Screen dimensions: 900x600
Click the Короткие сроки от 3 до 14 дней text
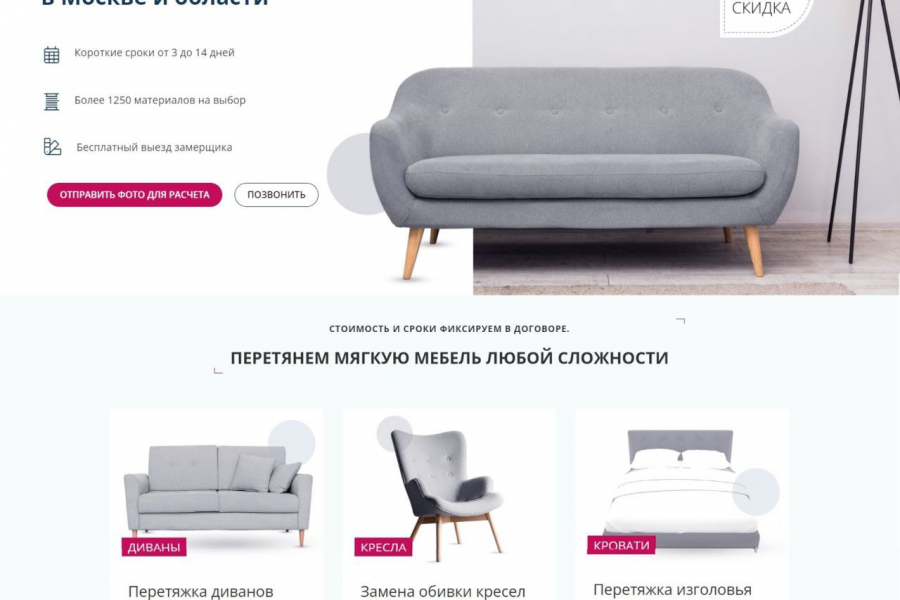154,53
